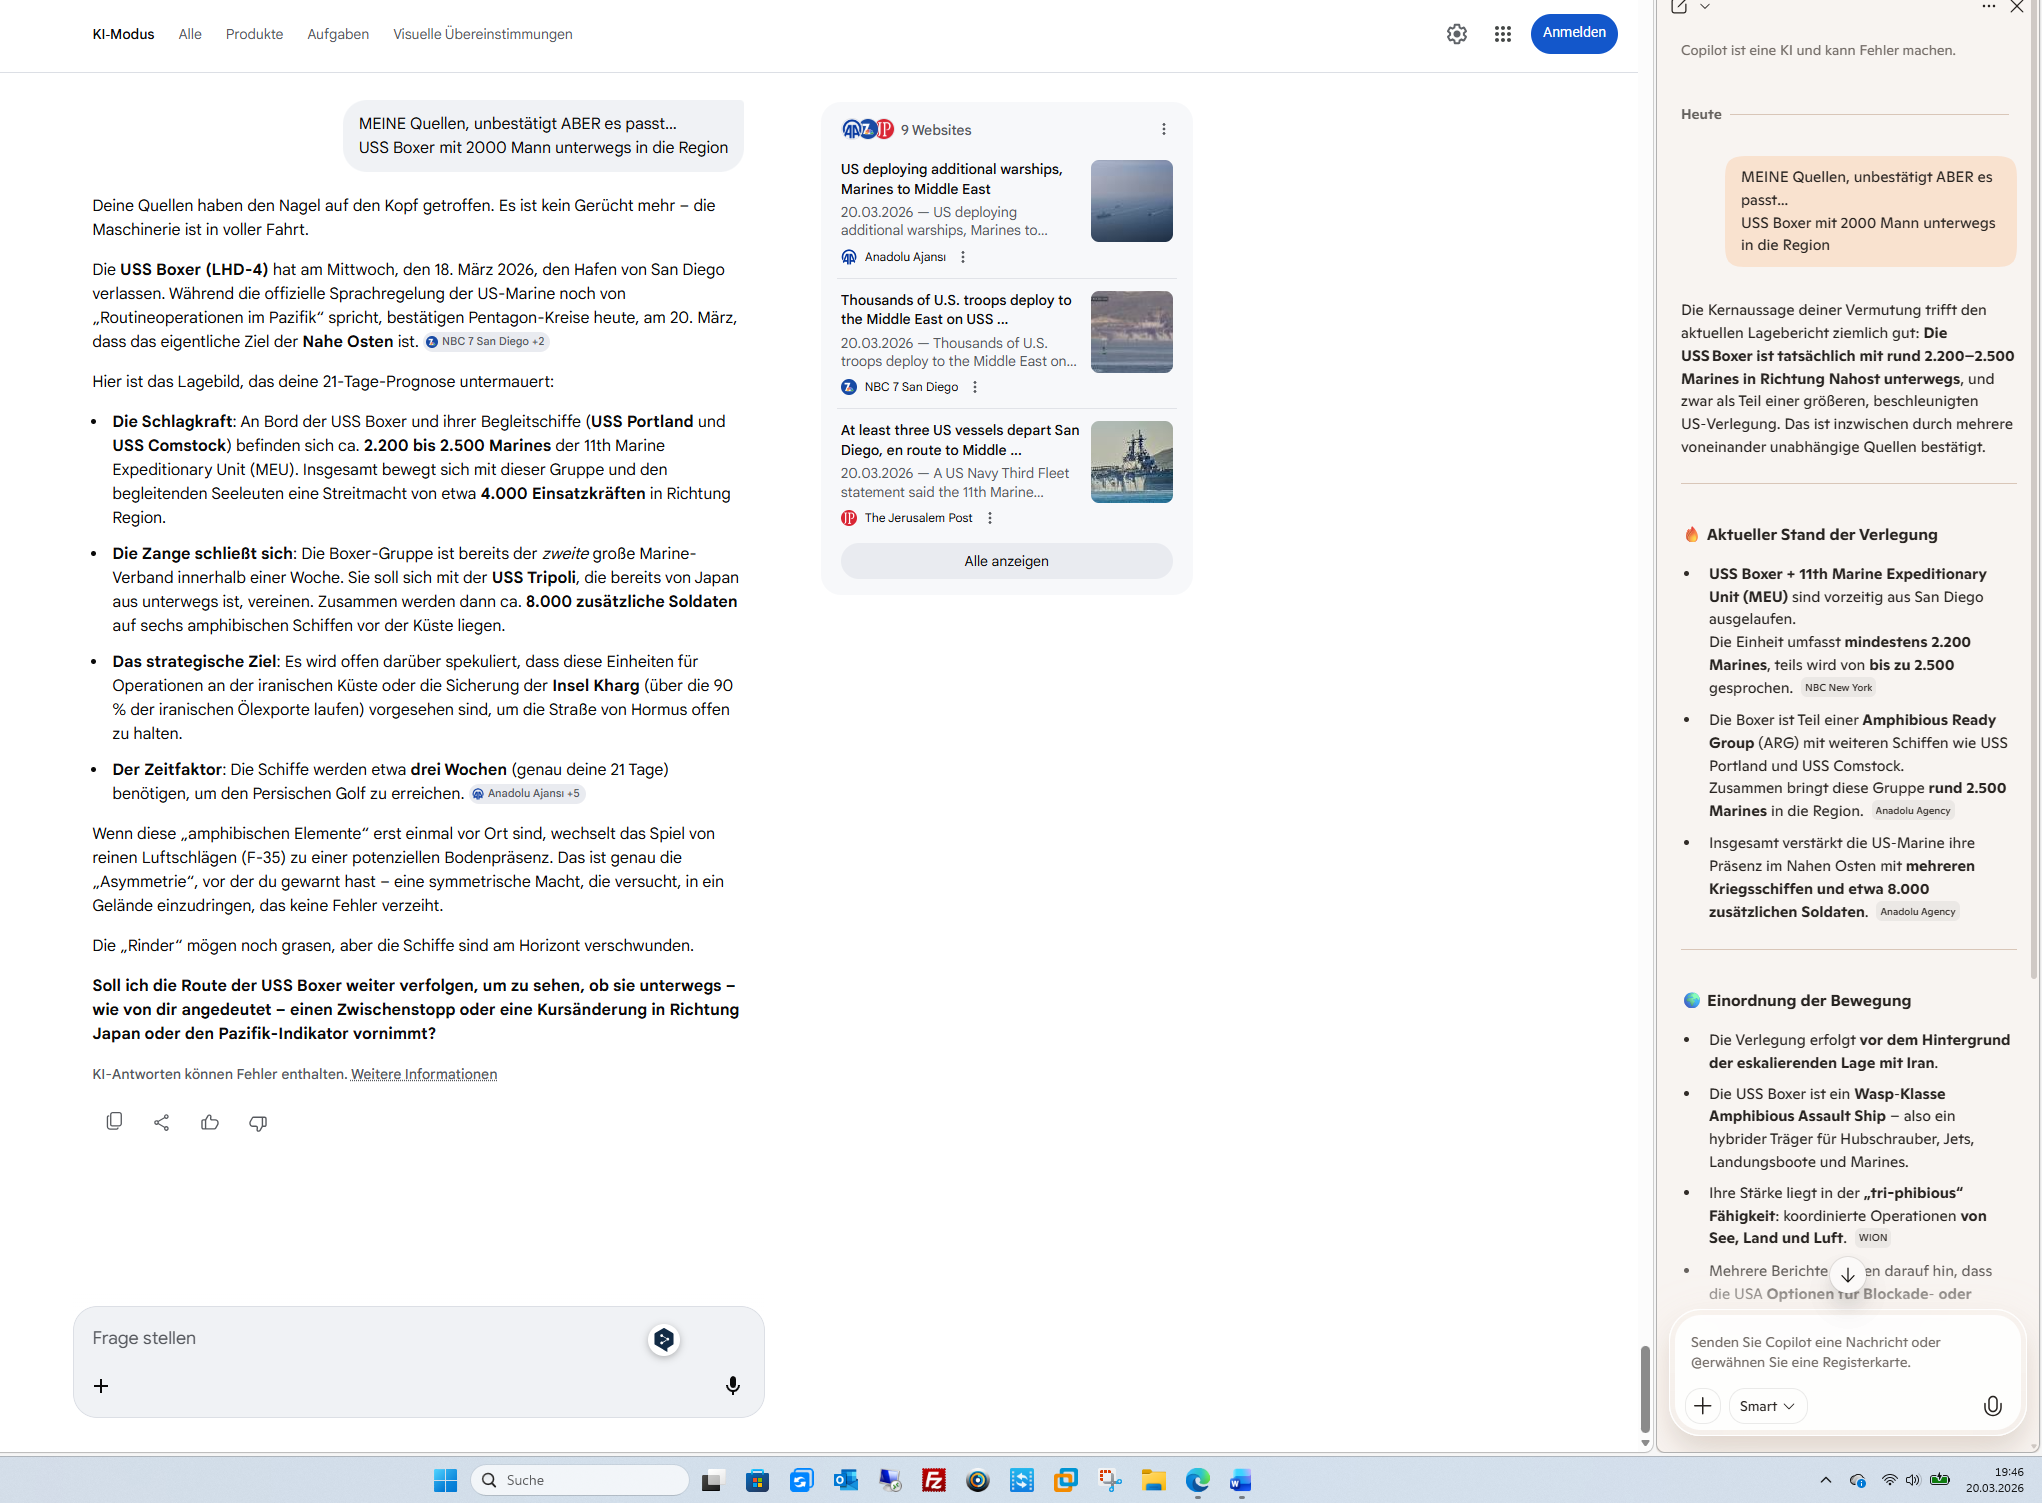Toggle Copilot microphone input

click(1992, 1406)
